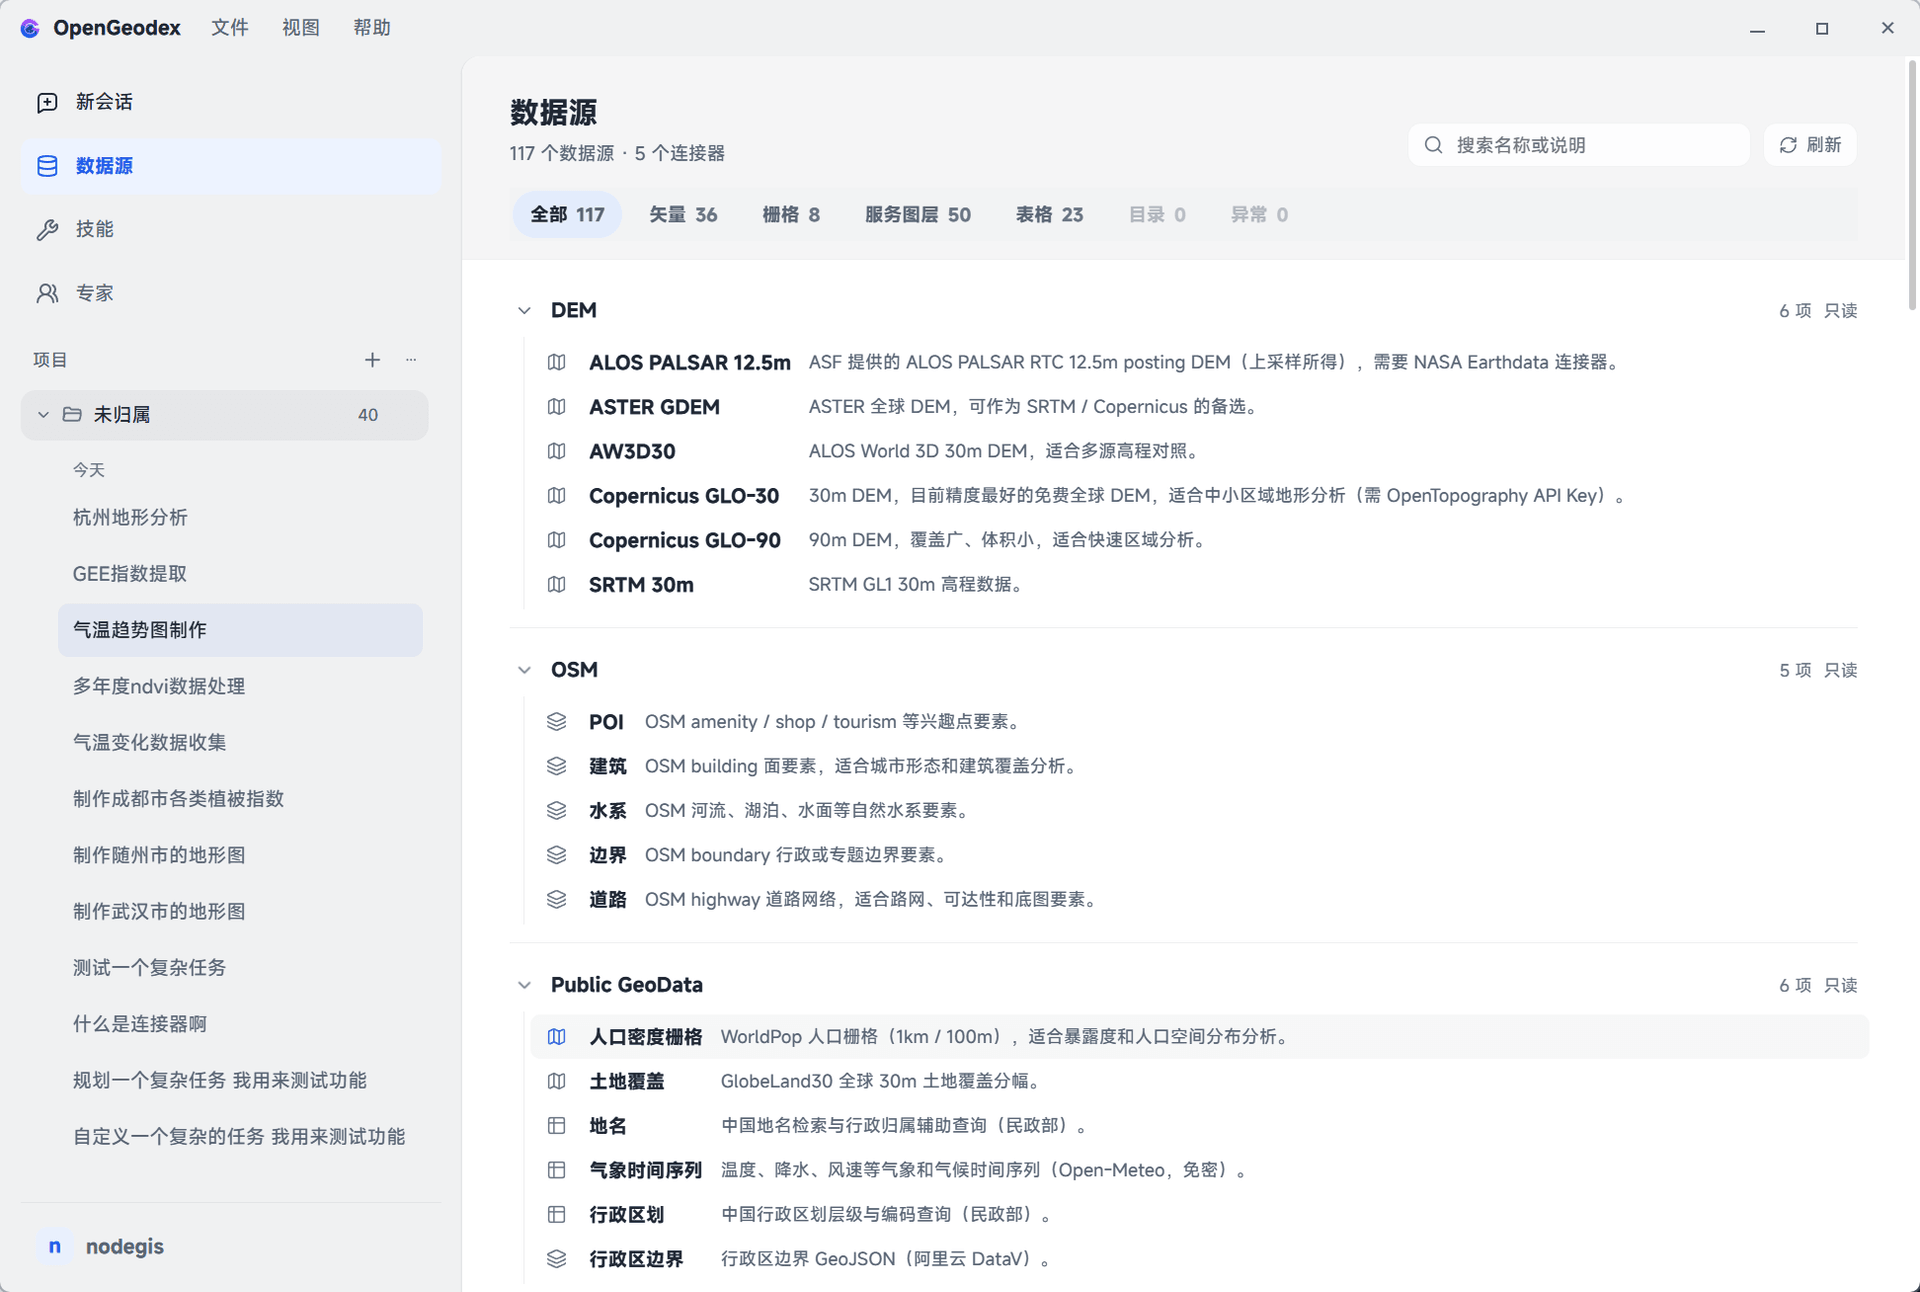Collapse the DEM group
The image size is (1920, 1292).
[524, 311]
